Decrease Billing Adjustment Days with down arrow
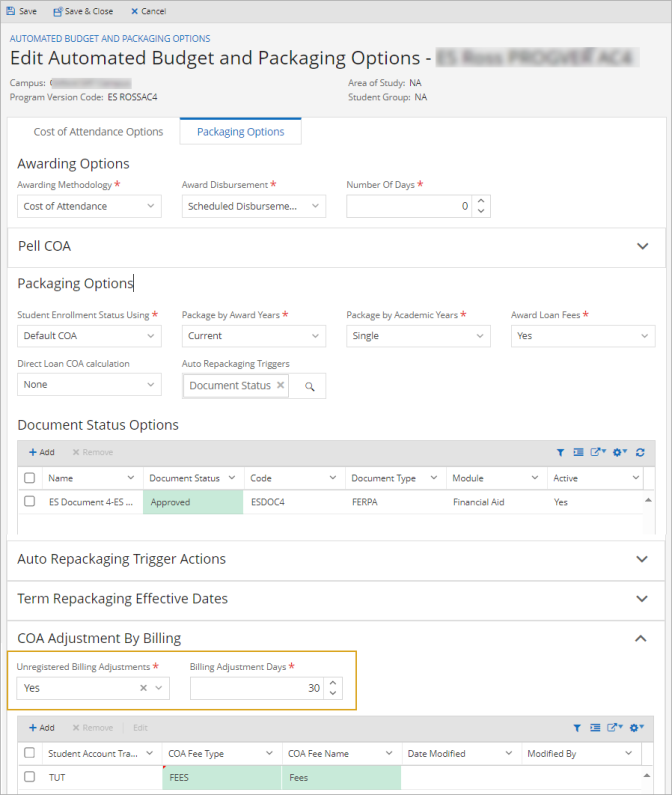 pos(333,693)
